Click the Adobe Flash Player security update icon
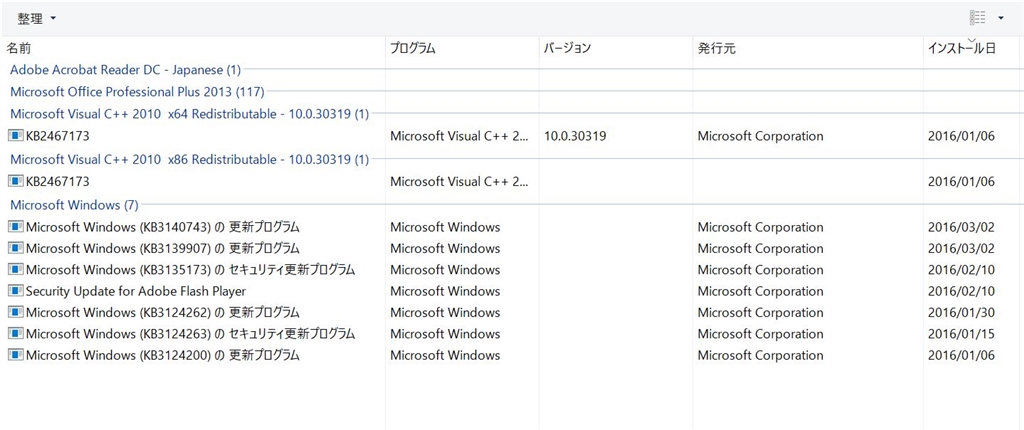1024x430 pixels. click(x=16, y=291)
